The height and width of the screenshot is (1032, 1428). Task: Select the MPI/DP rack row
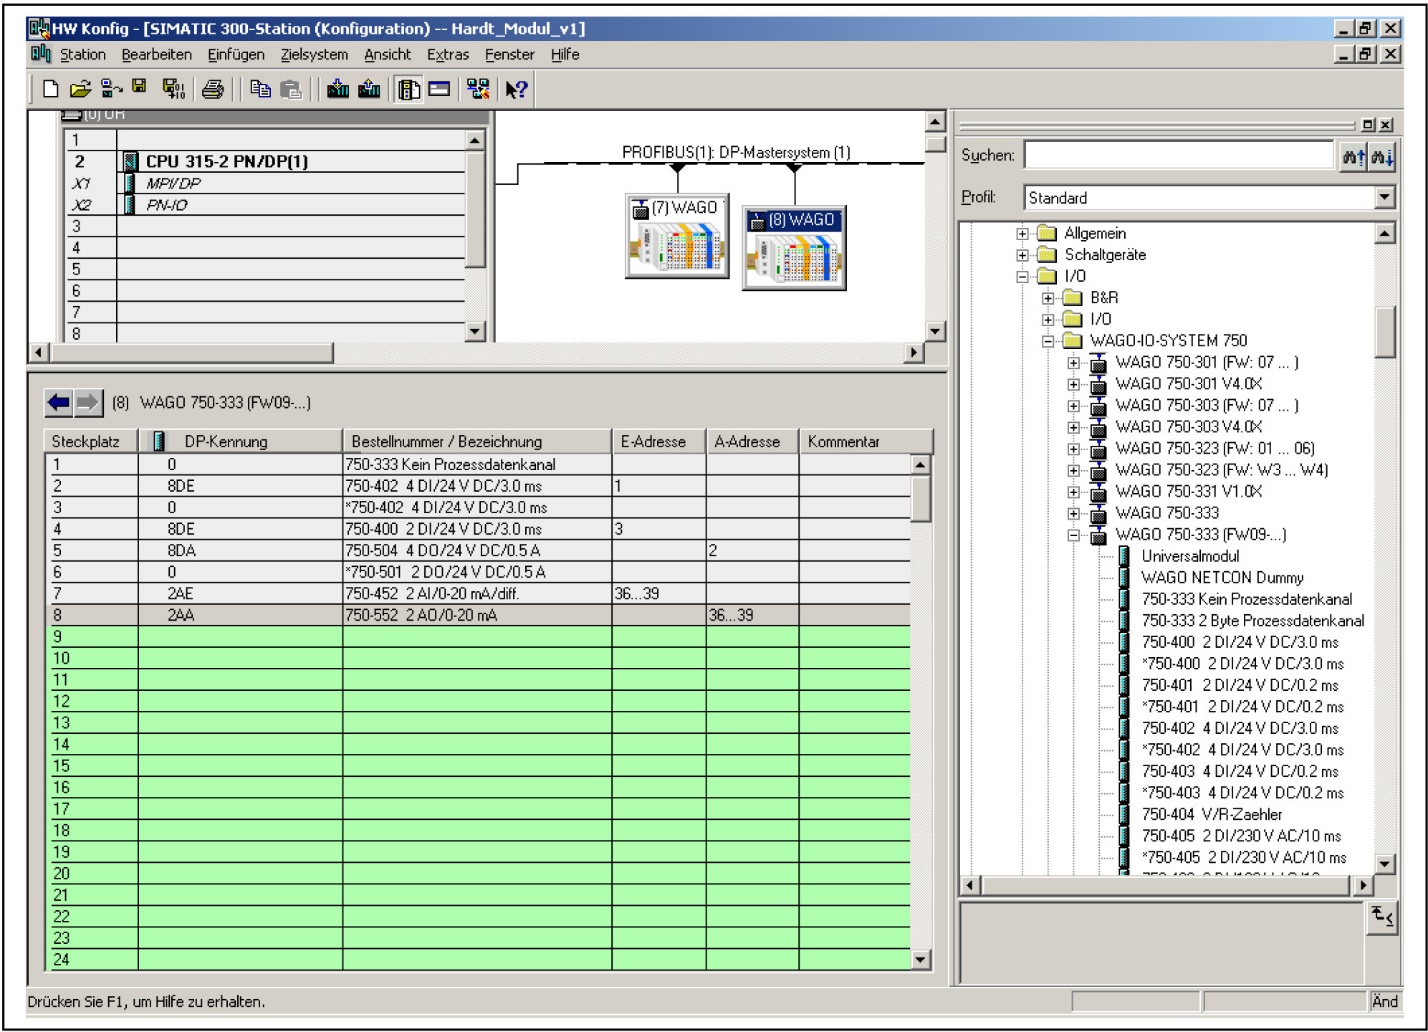(265, 183)
